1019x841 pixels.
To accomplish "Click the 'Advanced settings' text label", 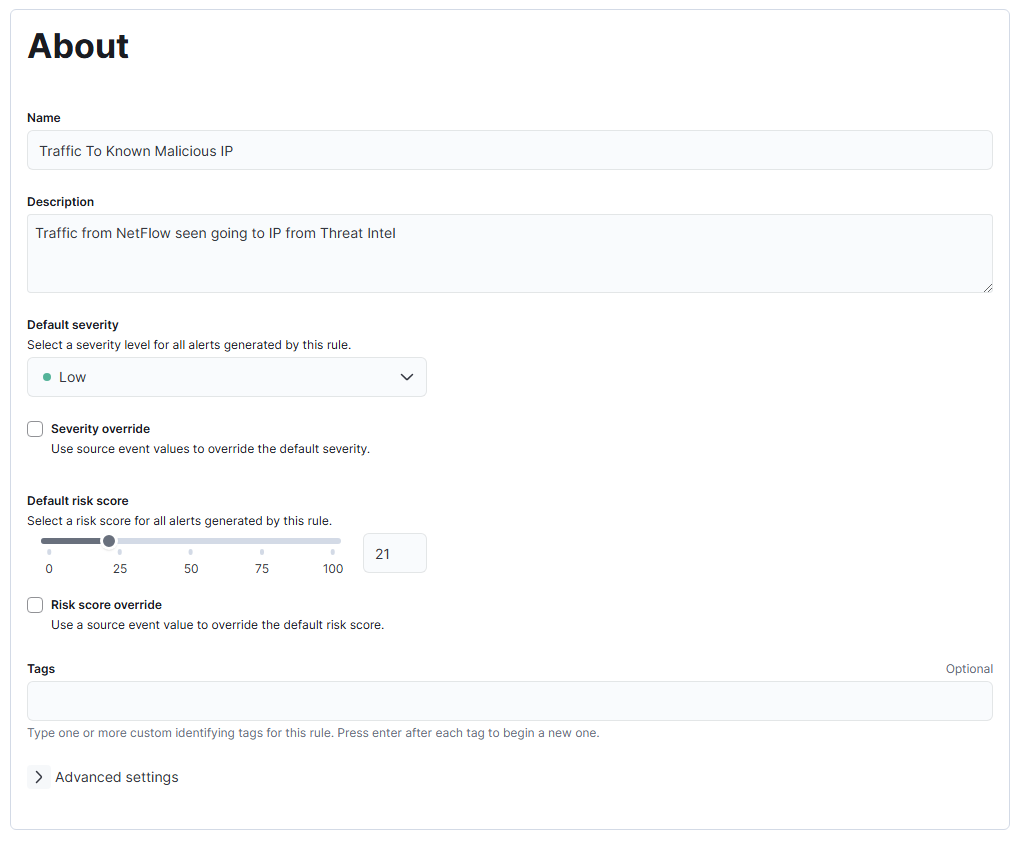I will 117,777.
